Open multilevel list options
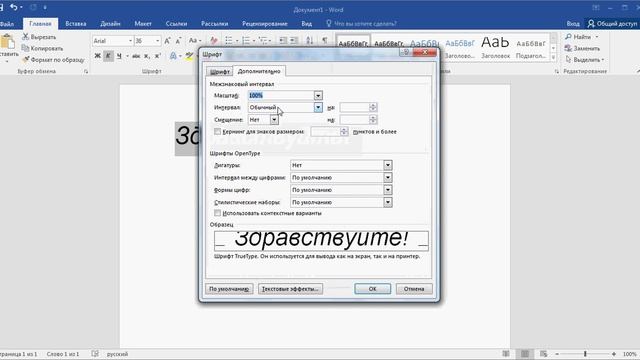640x360 pixels. coord(264,40)
